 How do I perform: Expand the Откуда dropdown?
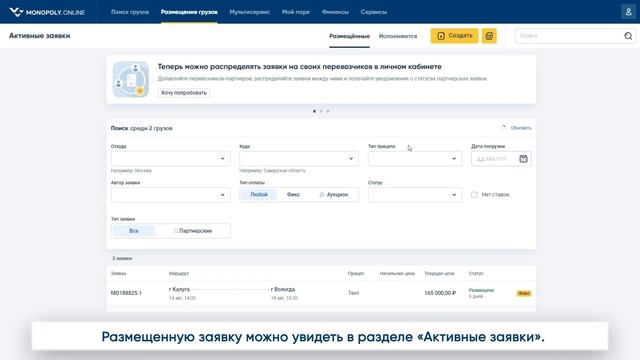(170, 159)
